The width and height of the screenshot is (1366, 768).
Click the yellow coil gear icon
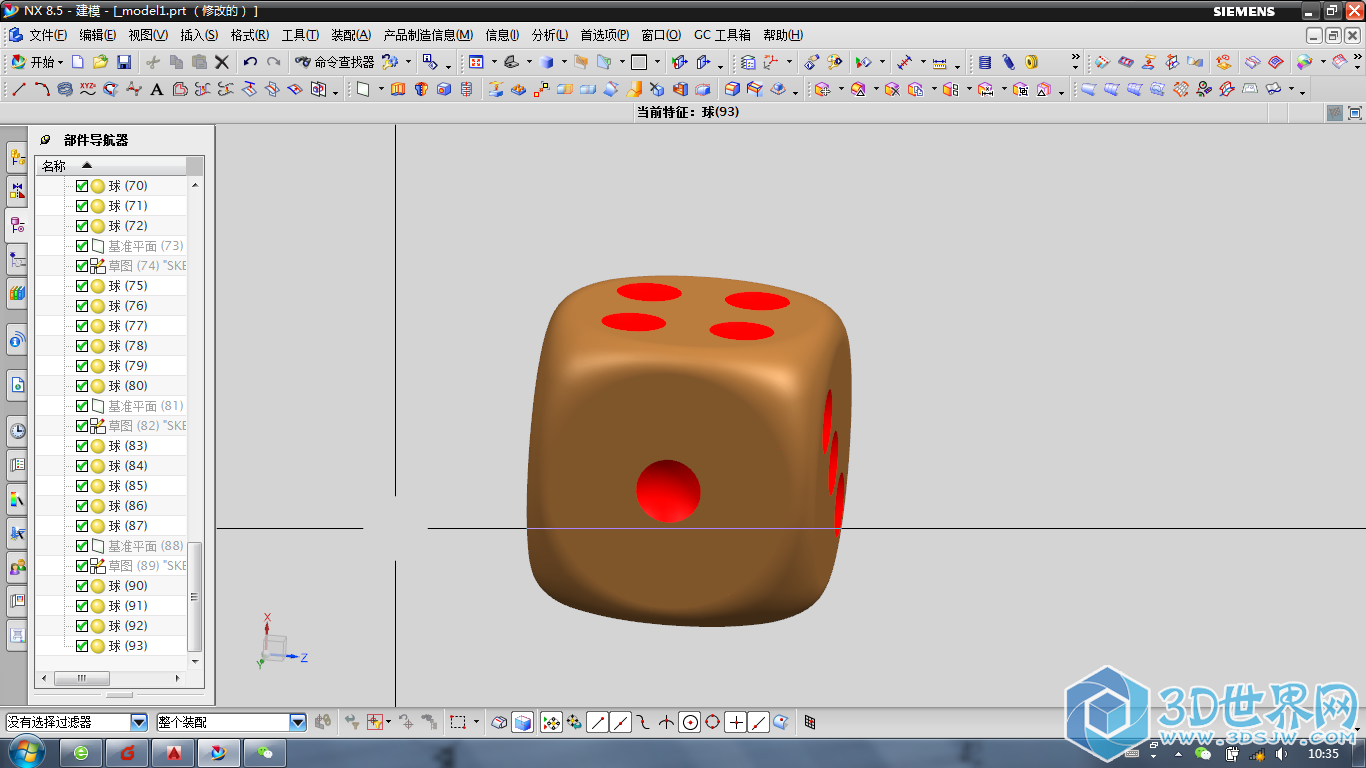click(x=1031, y=62)
